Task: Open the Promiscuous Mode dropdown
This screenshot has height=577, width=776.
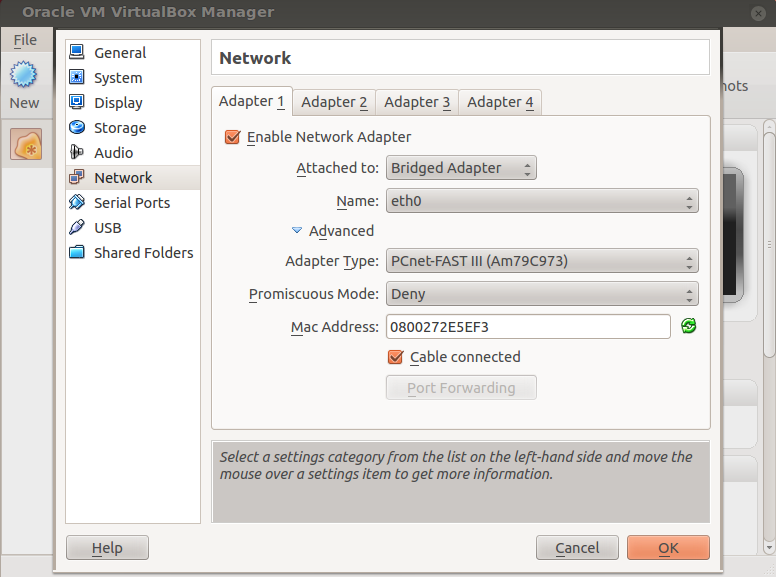Action: tap(542, 294)
